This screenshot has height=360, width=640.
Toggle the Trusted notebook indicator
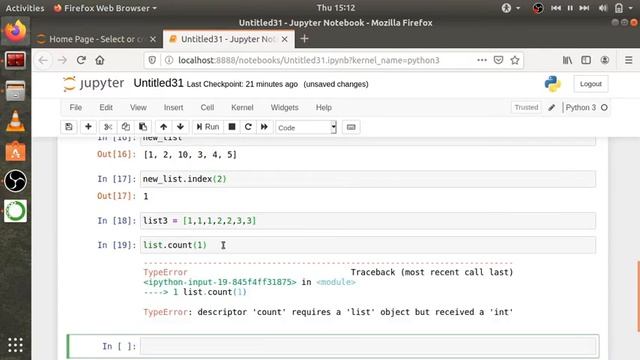[x=526, y=107]
